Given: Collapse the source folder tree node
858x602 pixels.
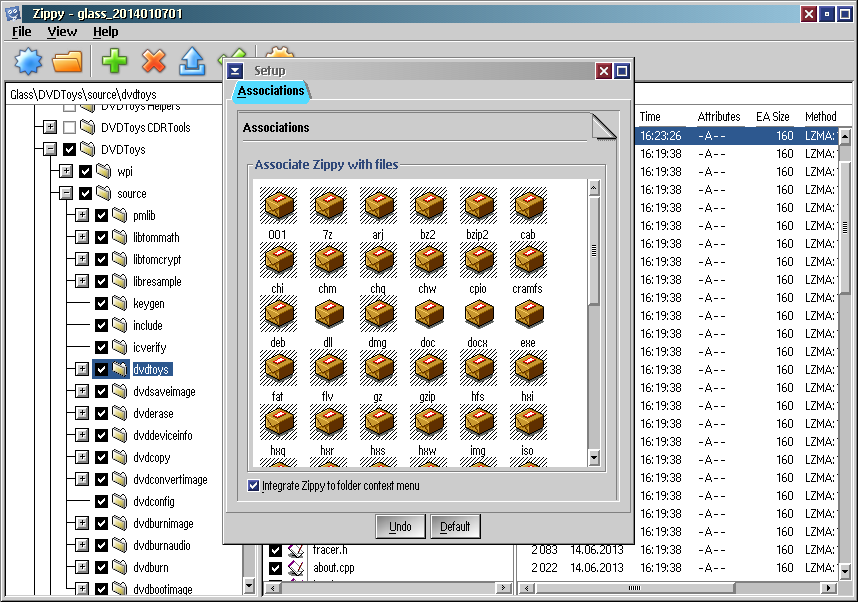Looking at the screenshot, I should point(66,194).
